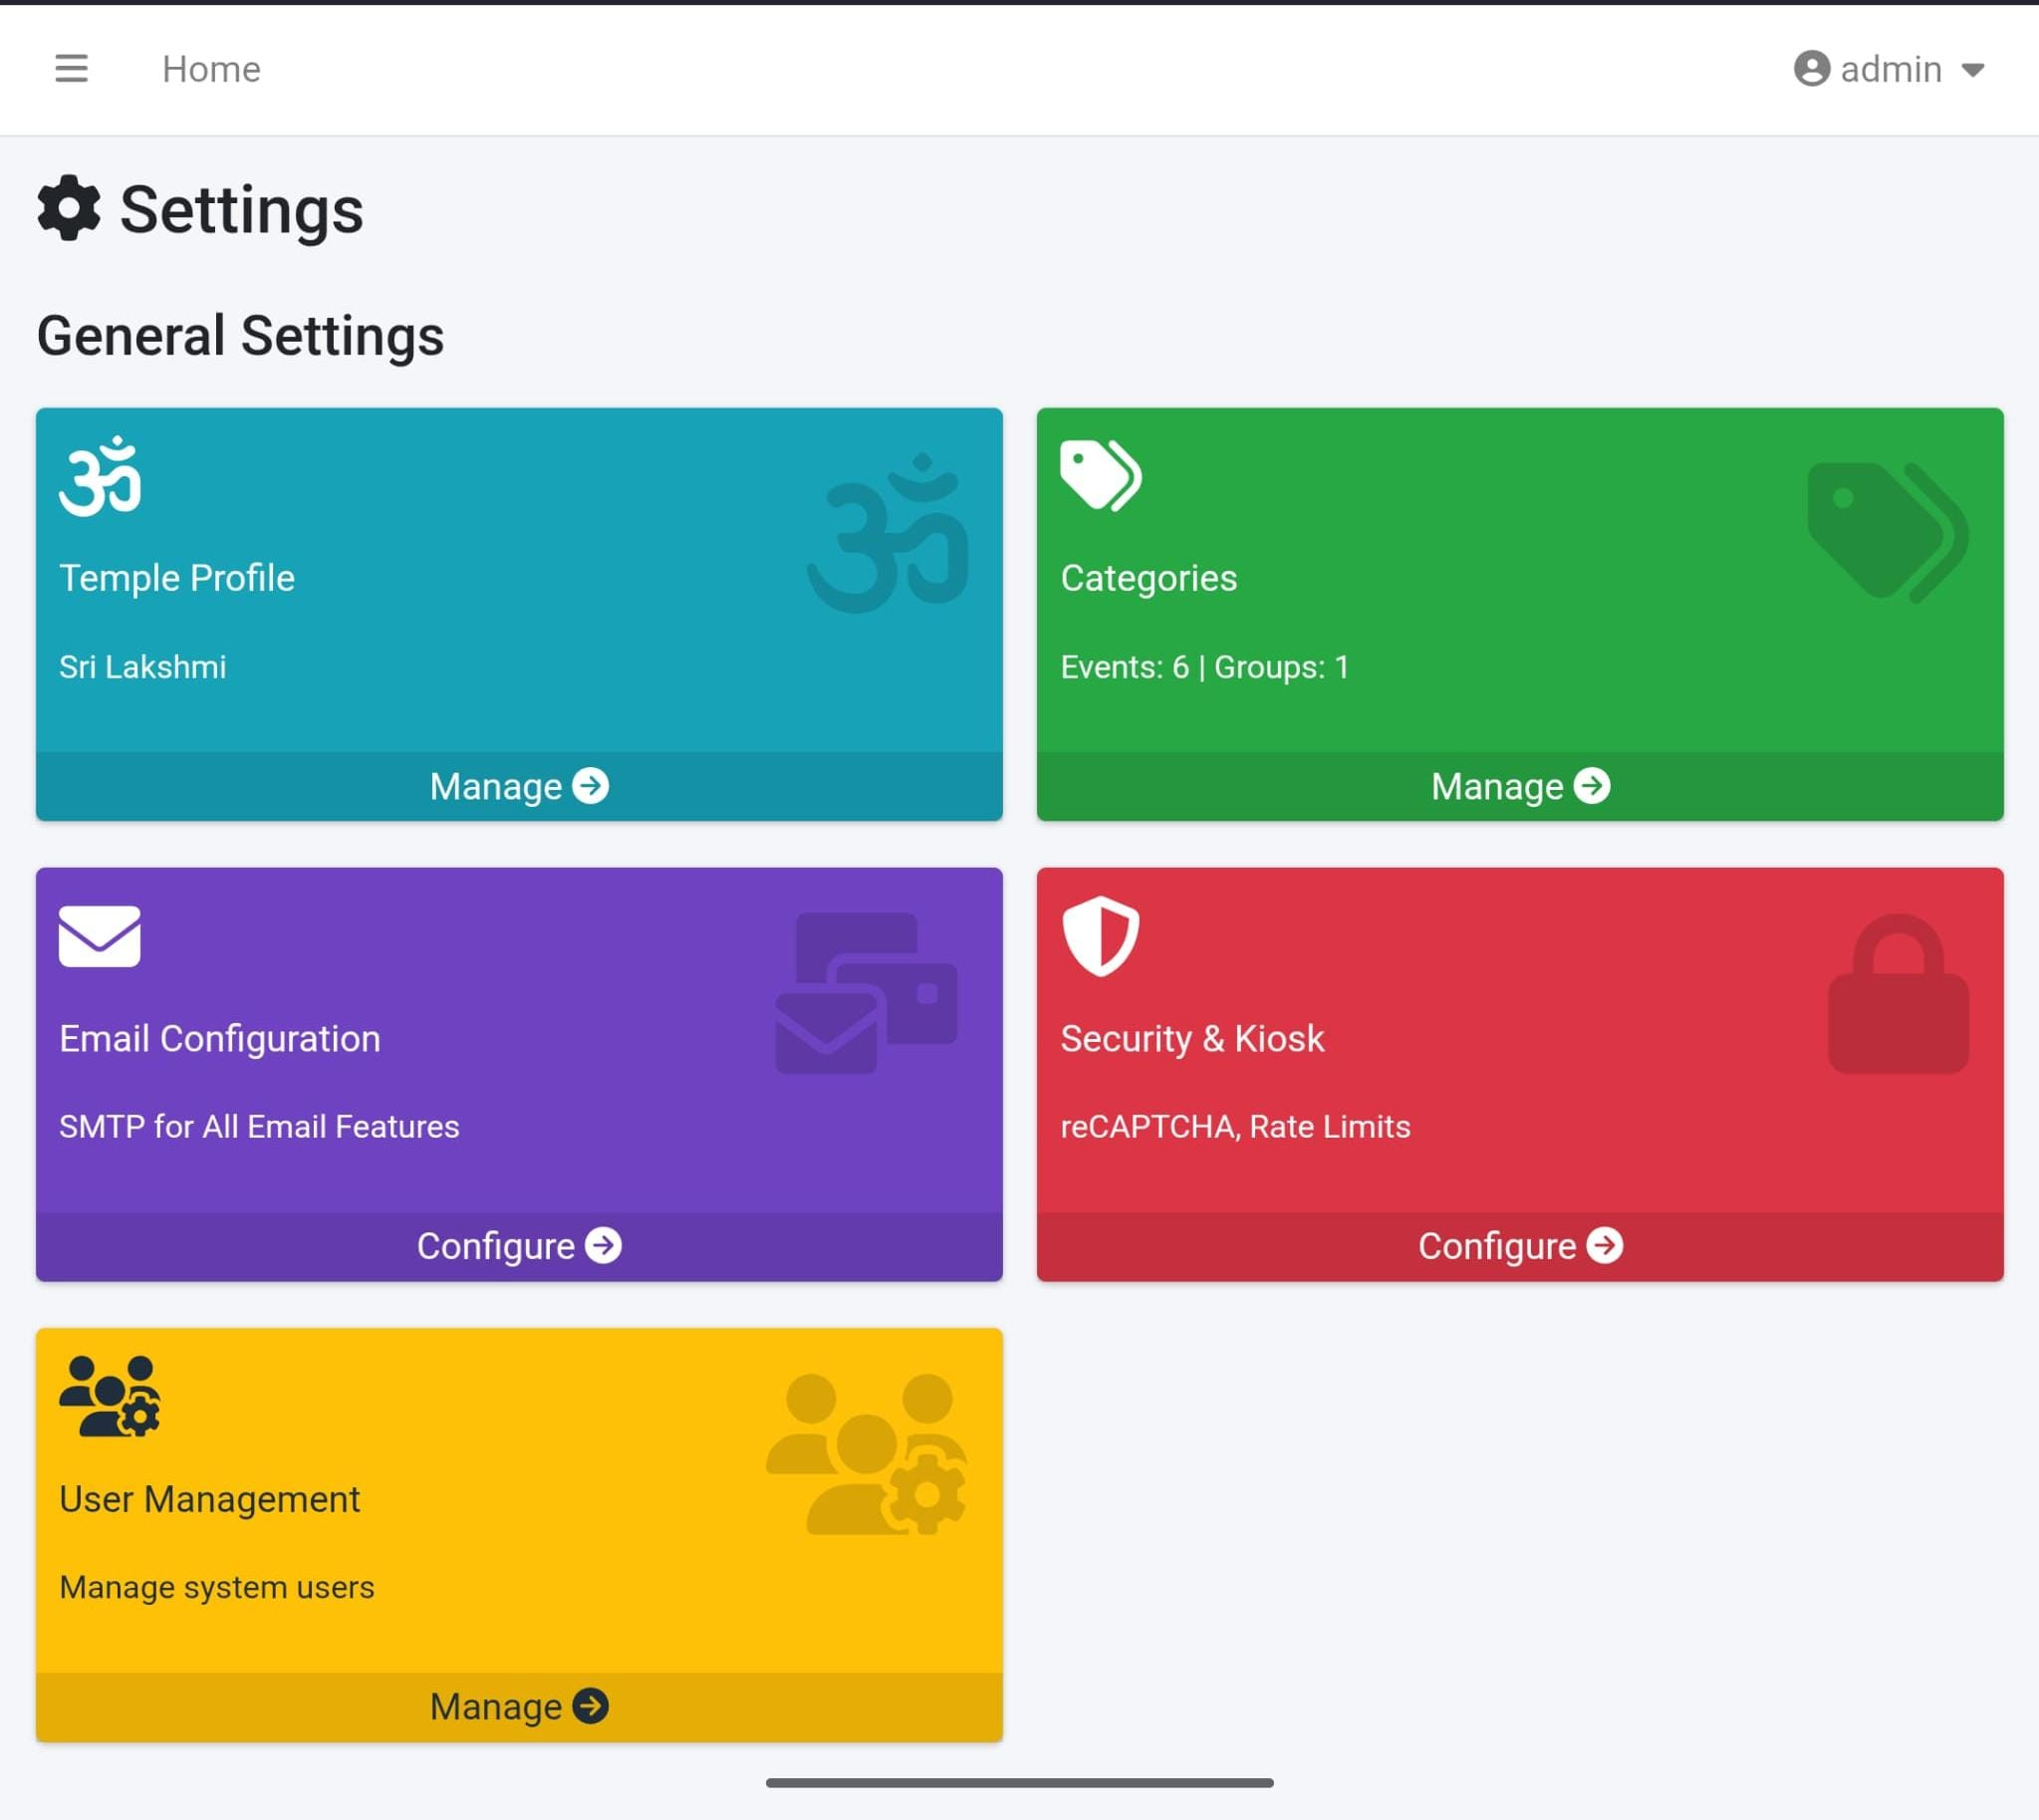Click the gear icon beside the Settings heading

click(x=67, y=208)
